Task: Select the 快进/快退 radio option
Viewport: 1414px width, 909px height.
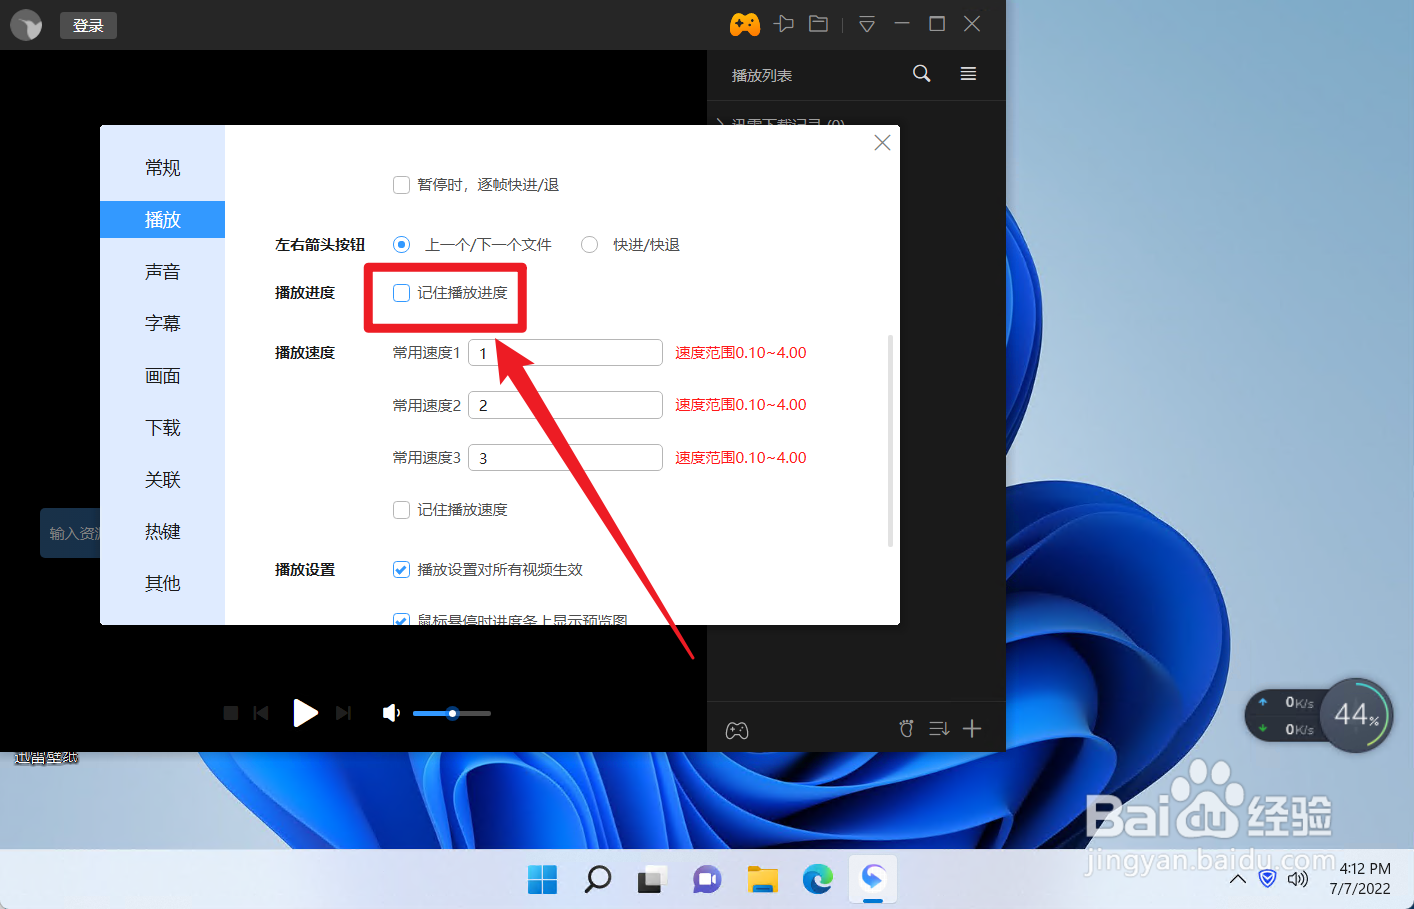Action: 589,244
